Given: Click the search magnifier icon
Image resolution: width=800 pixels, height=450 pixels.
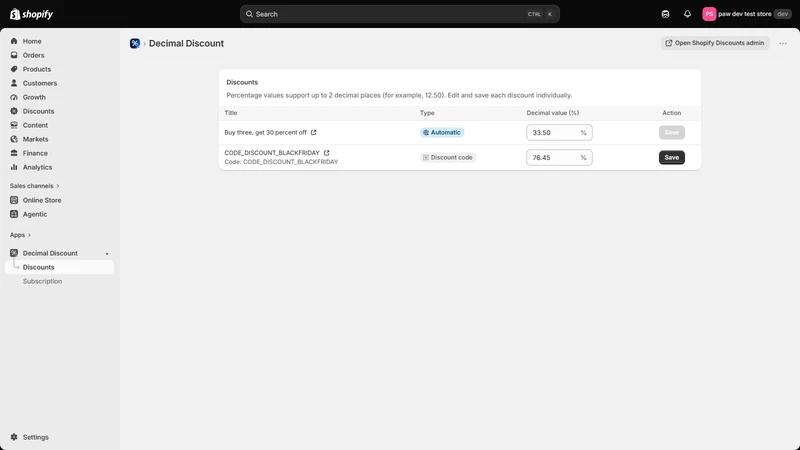Looking at the screenshot, I should tap(249, 14).
